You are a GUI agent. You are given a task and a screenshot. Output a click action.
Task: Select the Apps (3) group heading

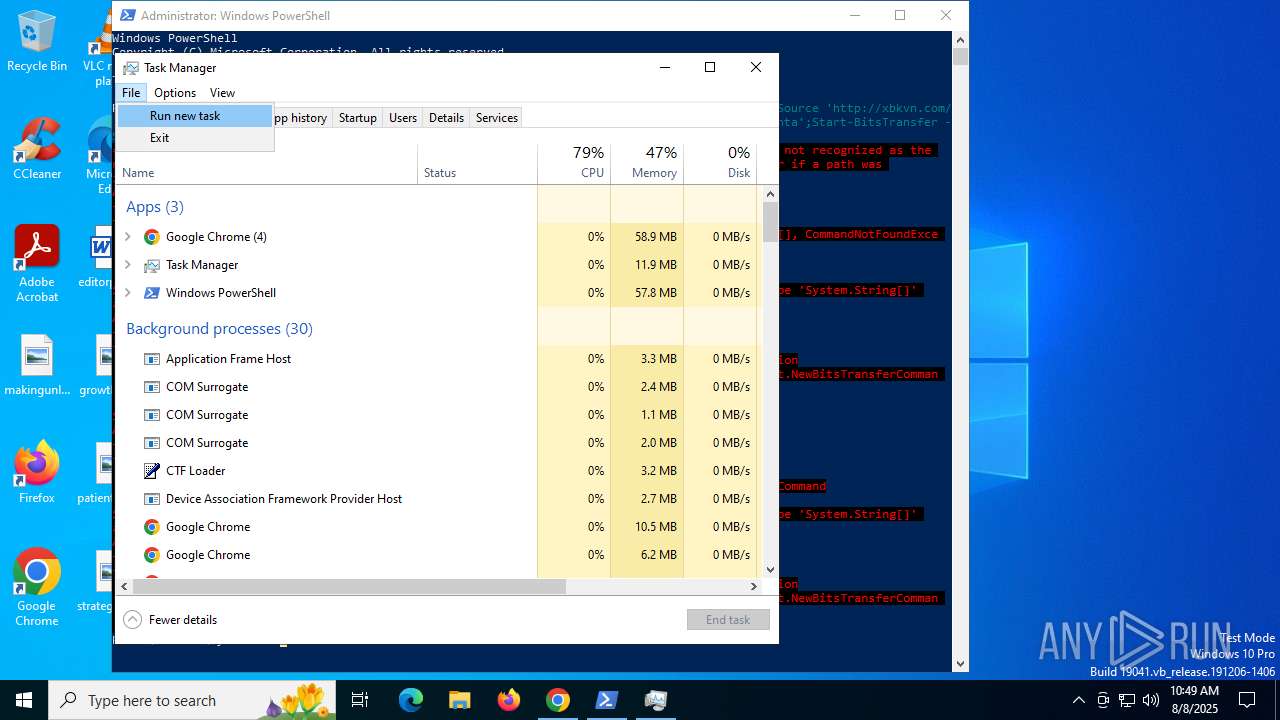[x=155, y=207]
